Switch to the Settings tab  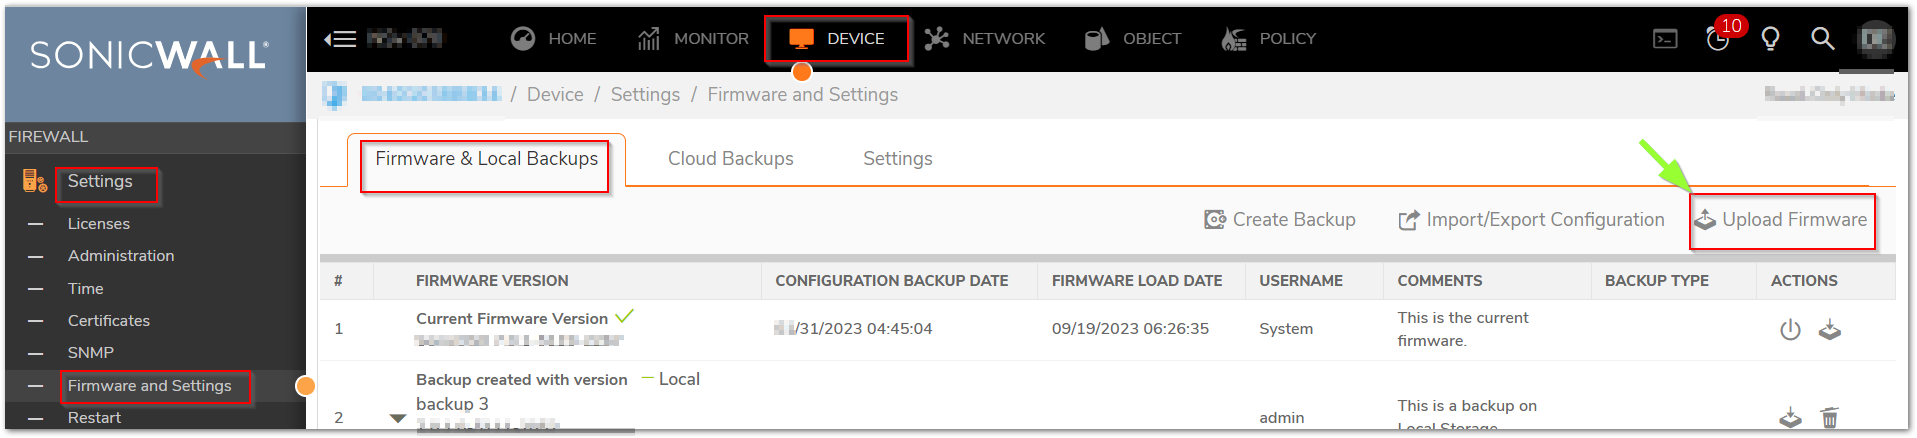897,159
